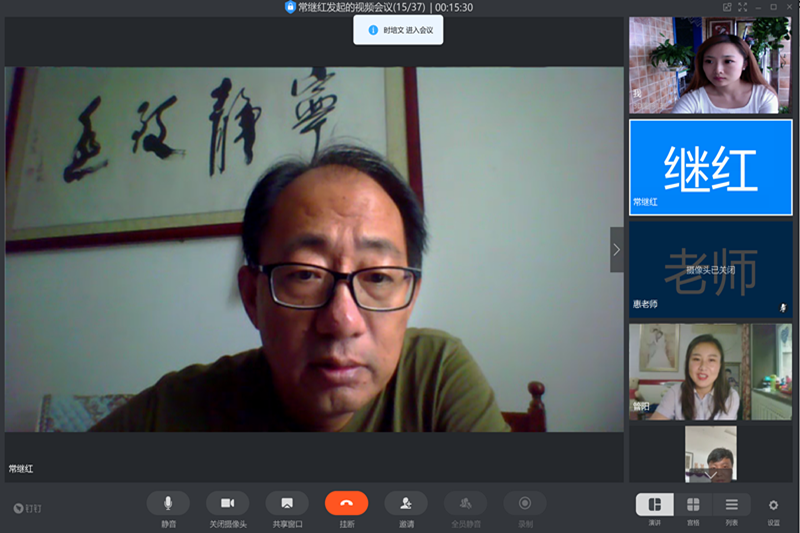This screenshot has height=533, width=800.
Task: Open 设置 settings gear icon
Action: 773,506
